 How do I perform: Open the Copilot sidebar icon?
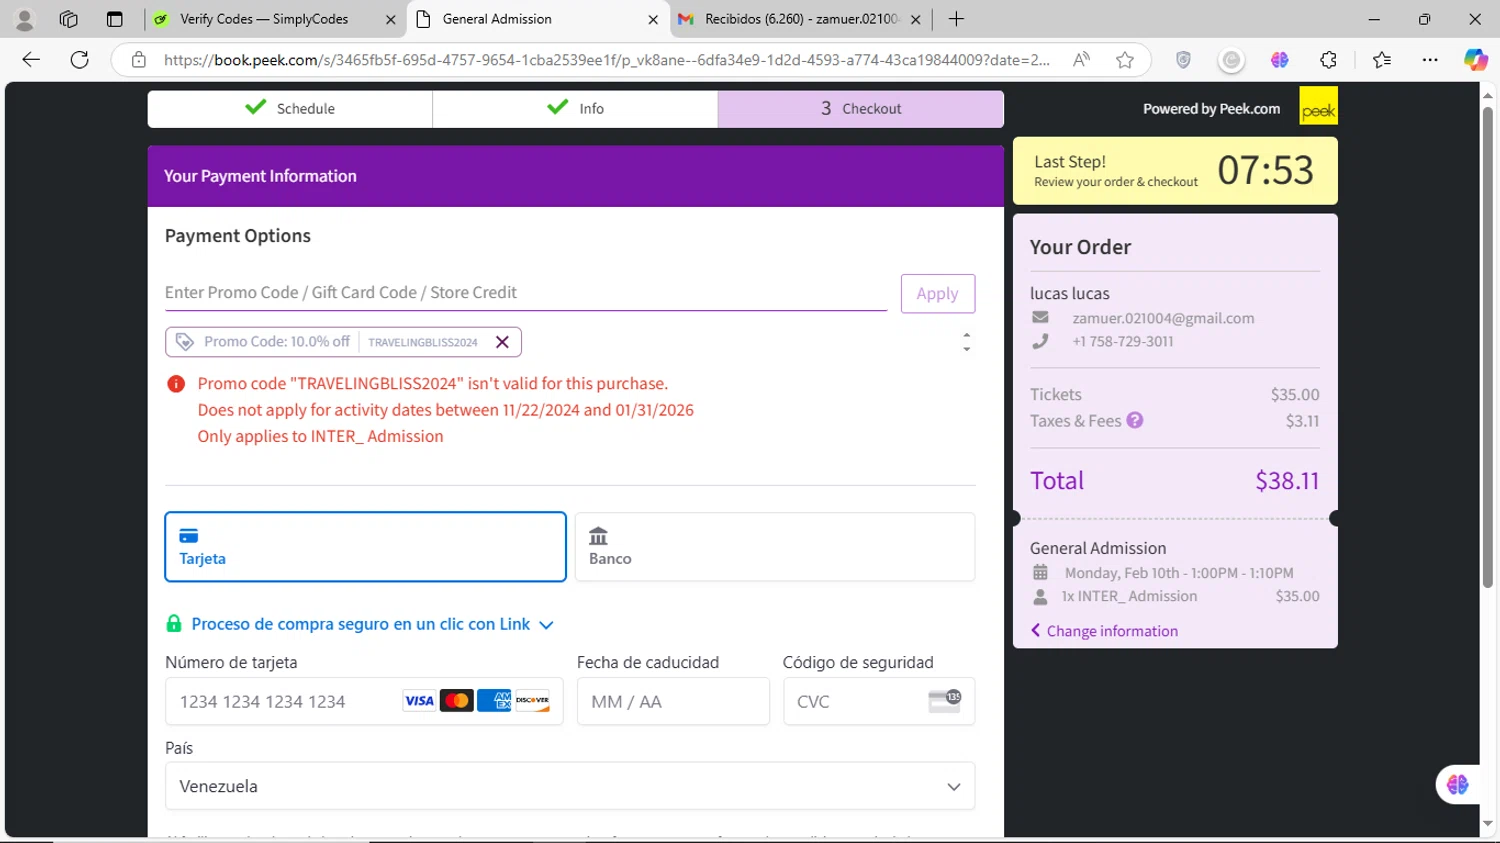[1476, 60]
